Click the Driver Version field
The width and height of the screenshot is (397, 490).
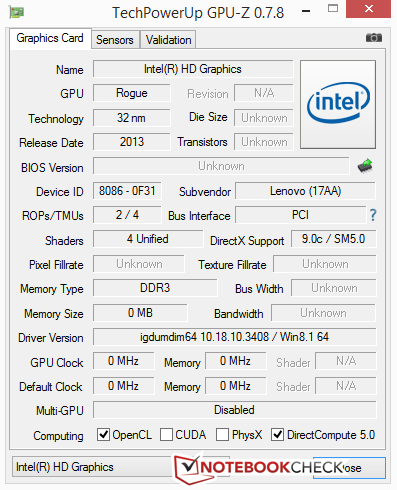[x=235, y=337]
